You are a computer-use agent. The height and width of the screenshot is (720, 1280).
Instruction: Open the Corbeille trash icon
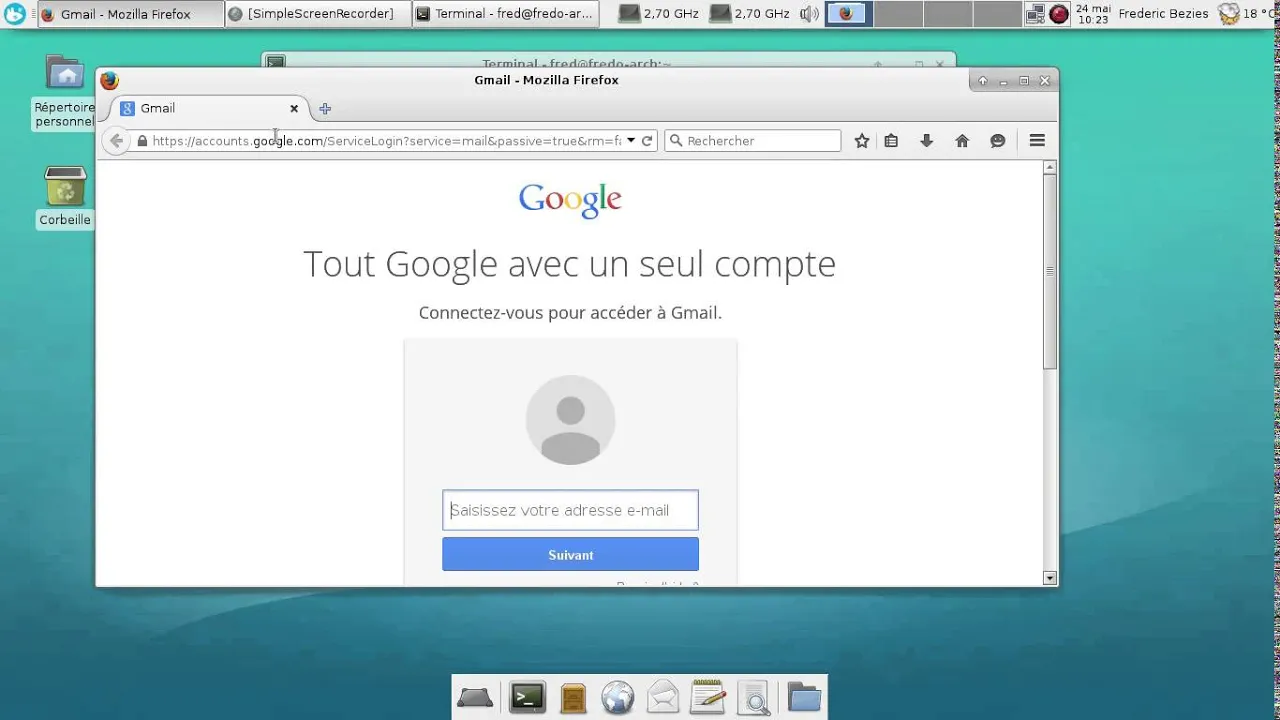tap(65, 196)
